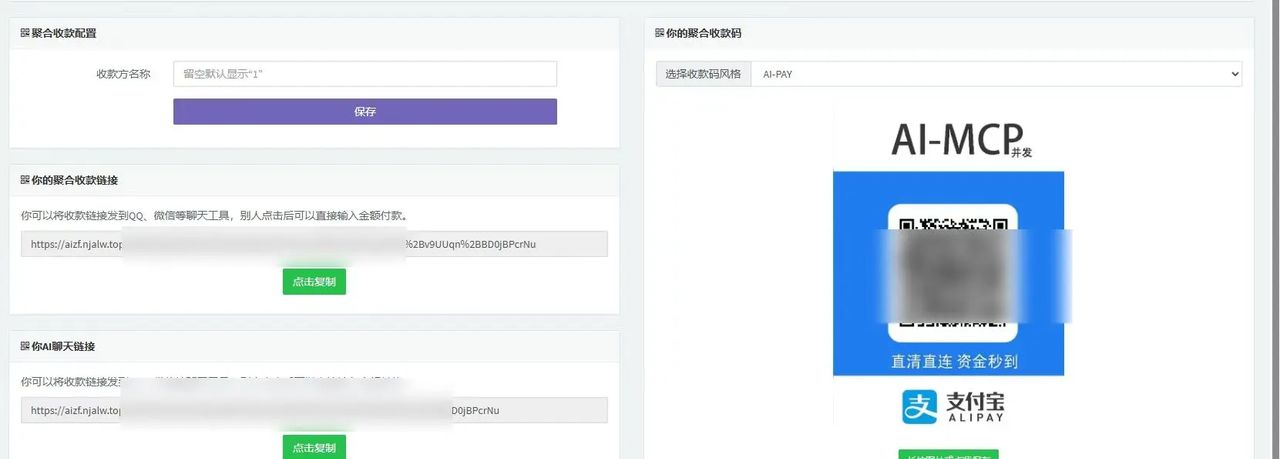
Task: Click the 聚合收款链接 URL field
Action: (314, 244)
